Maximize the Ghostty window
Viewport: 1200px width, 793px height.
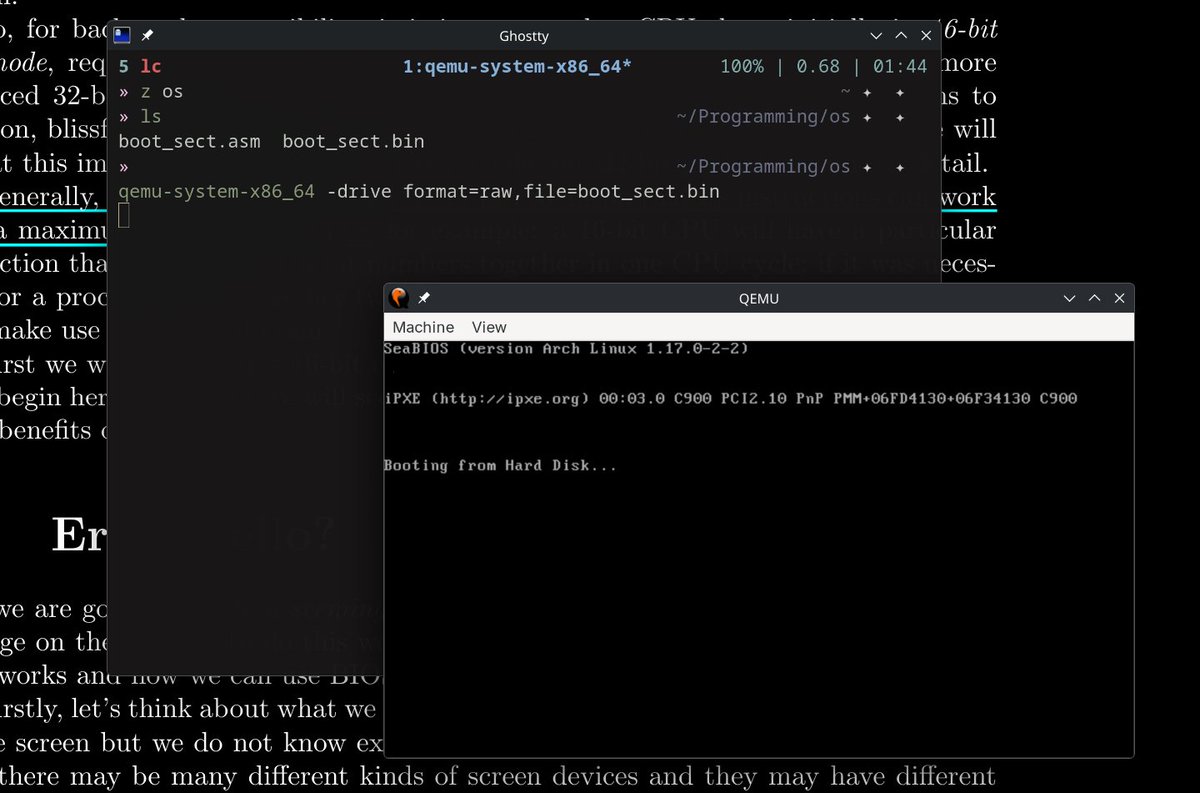tap(901, 35)
